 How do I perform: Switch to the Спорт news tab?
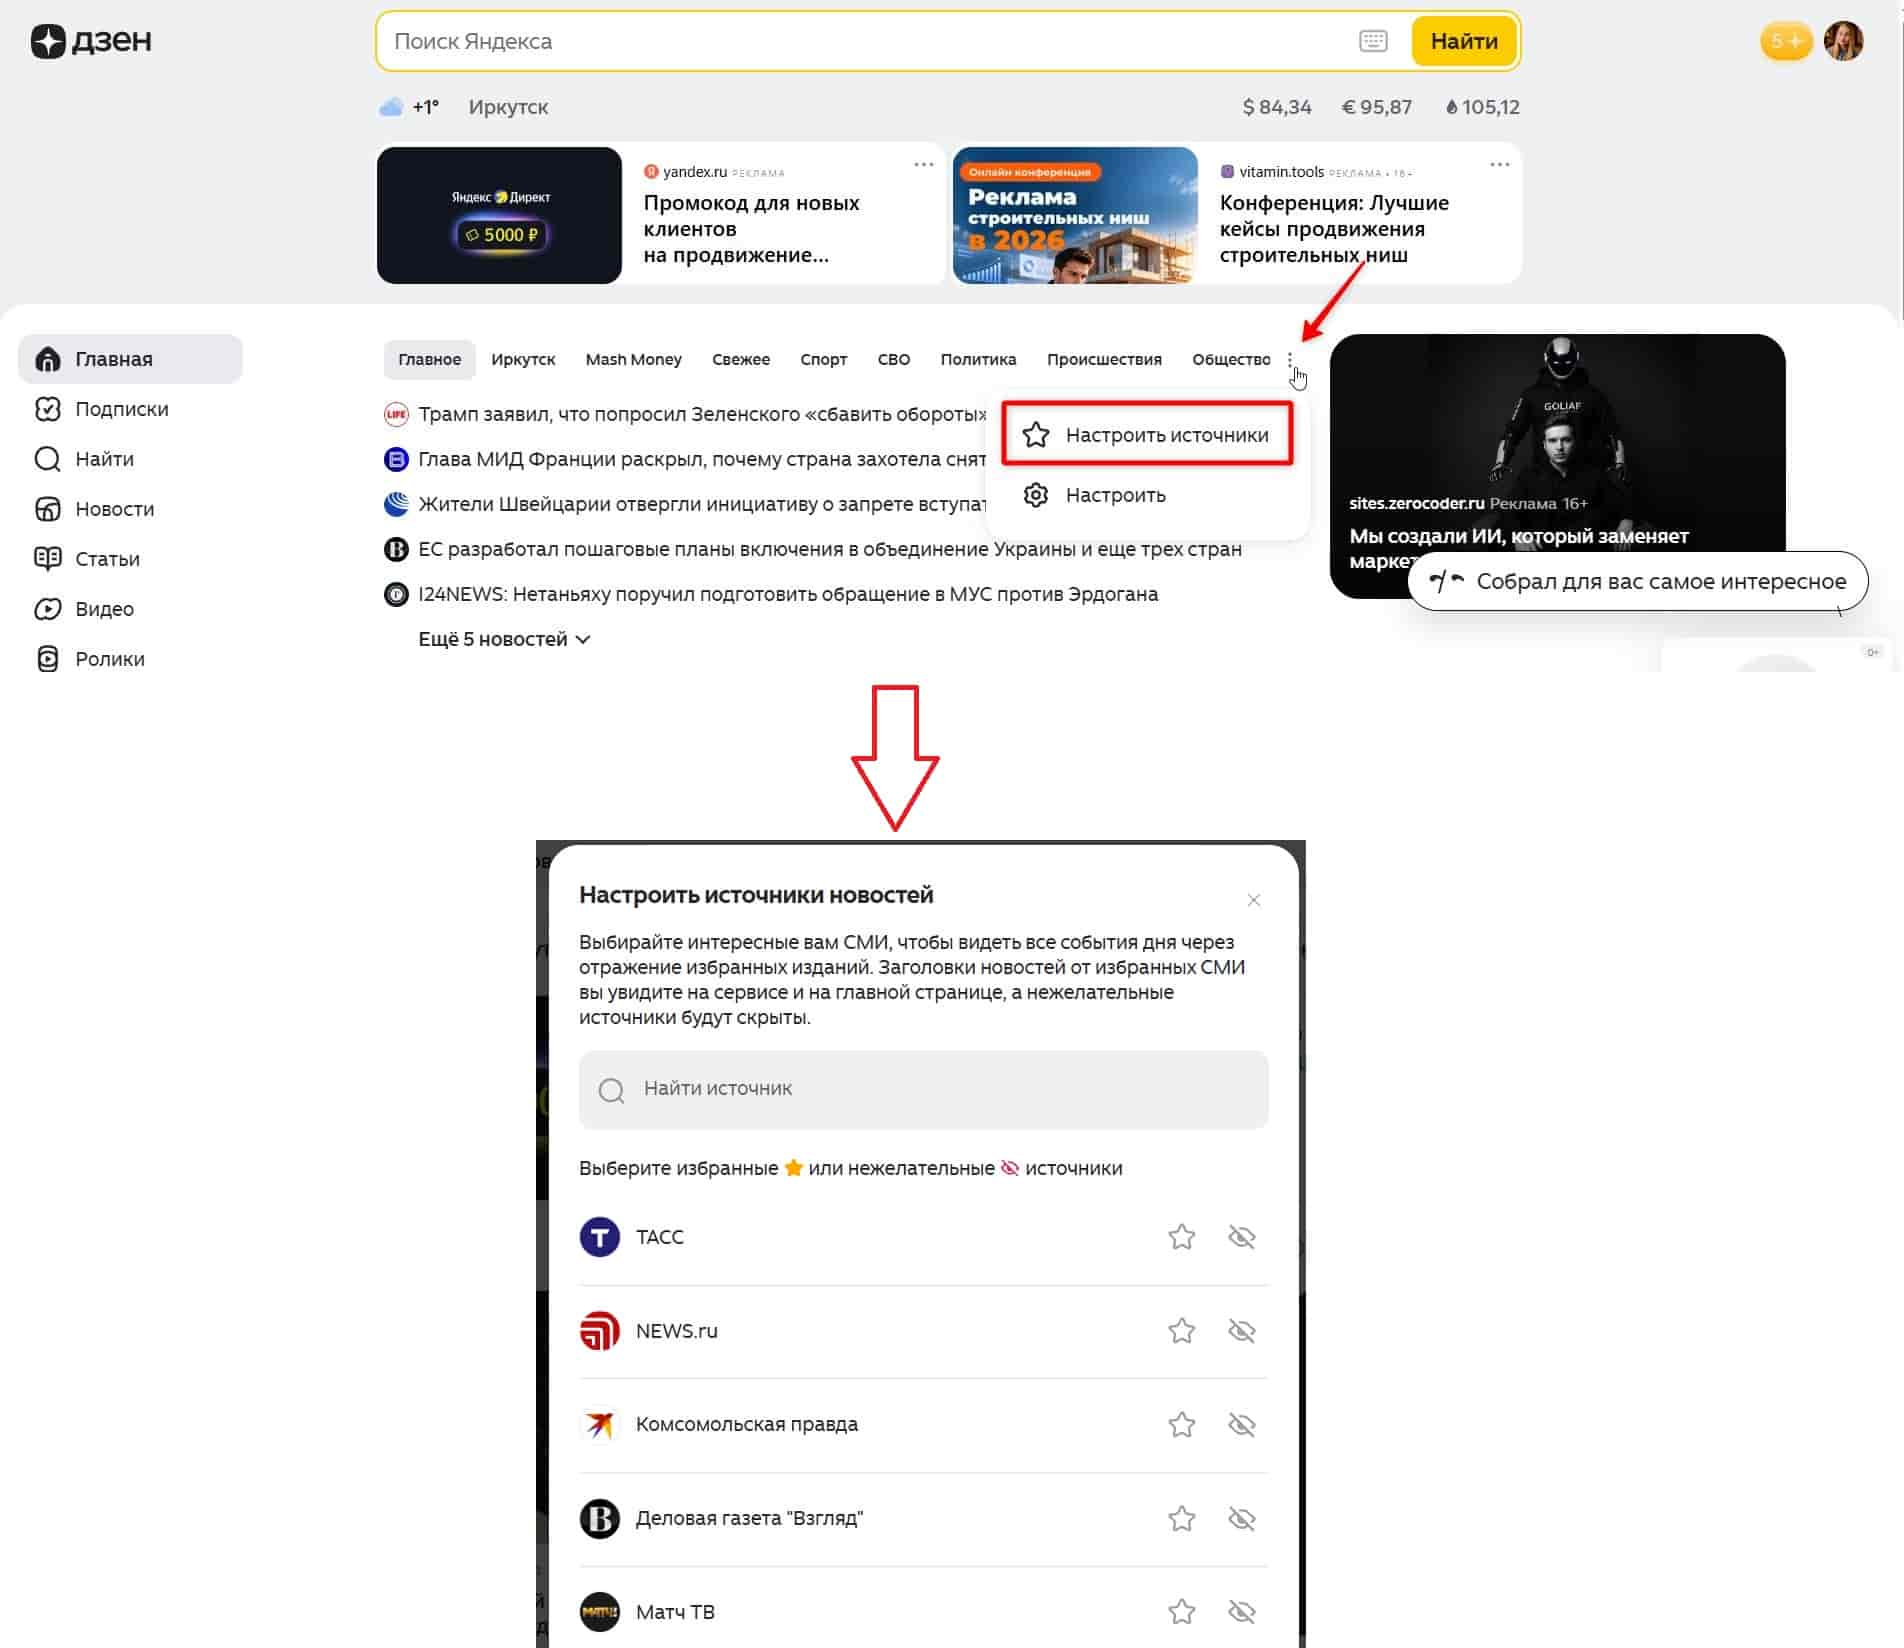coord(823,359)
